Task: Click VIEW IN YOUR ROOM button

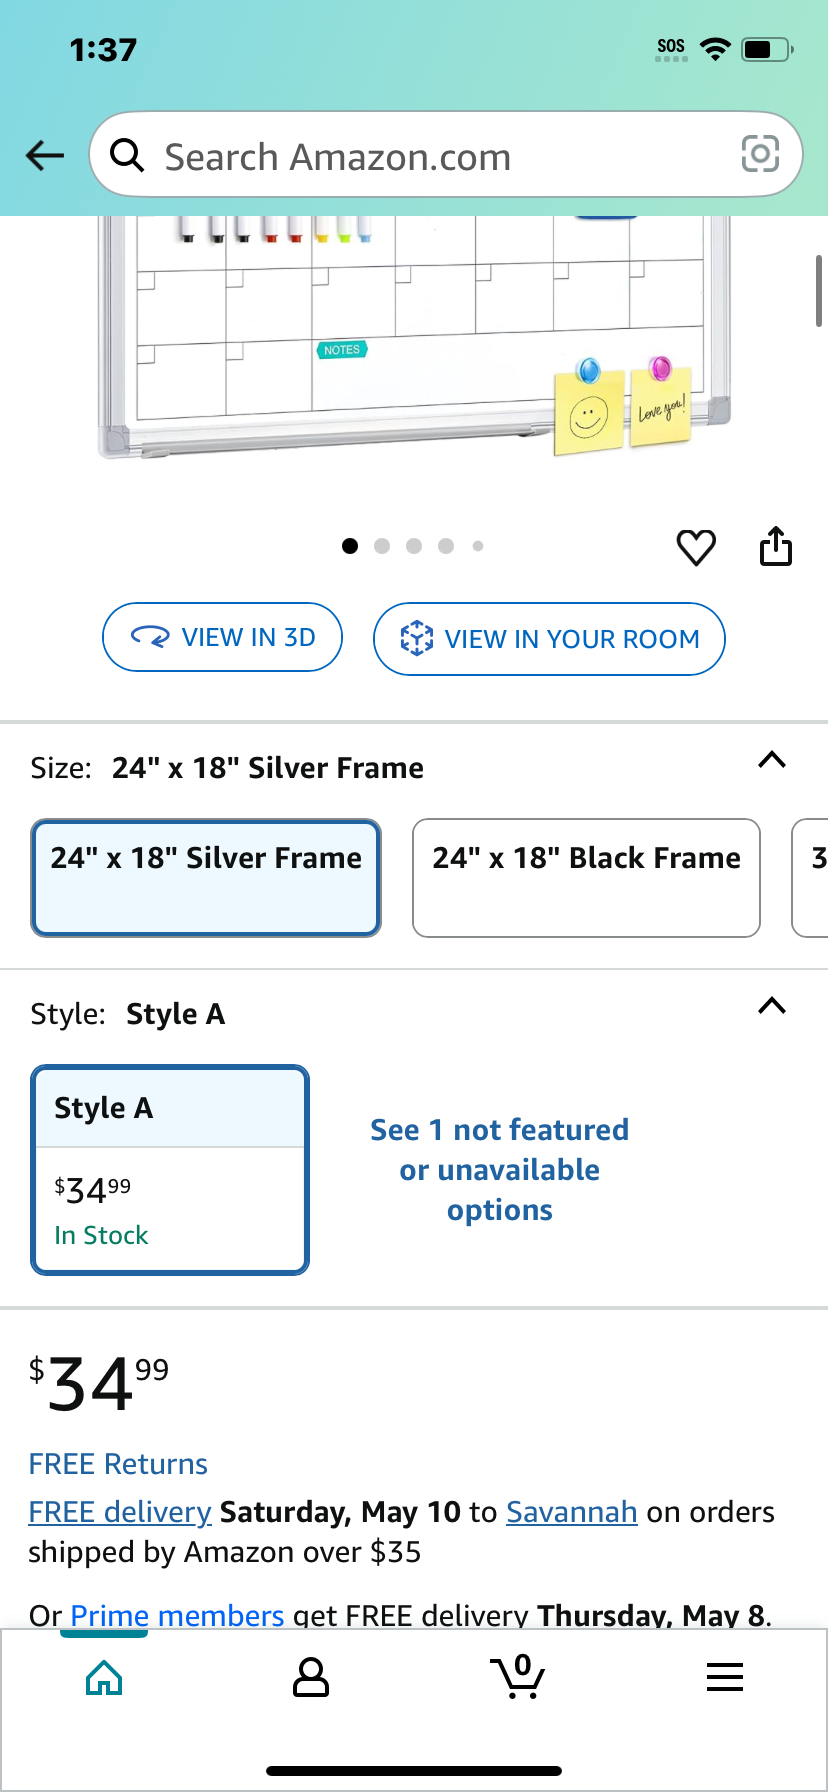Action: 549,639
